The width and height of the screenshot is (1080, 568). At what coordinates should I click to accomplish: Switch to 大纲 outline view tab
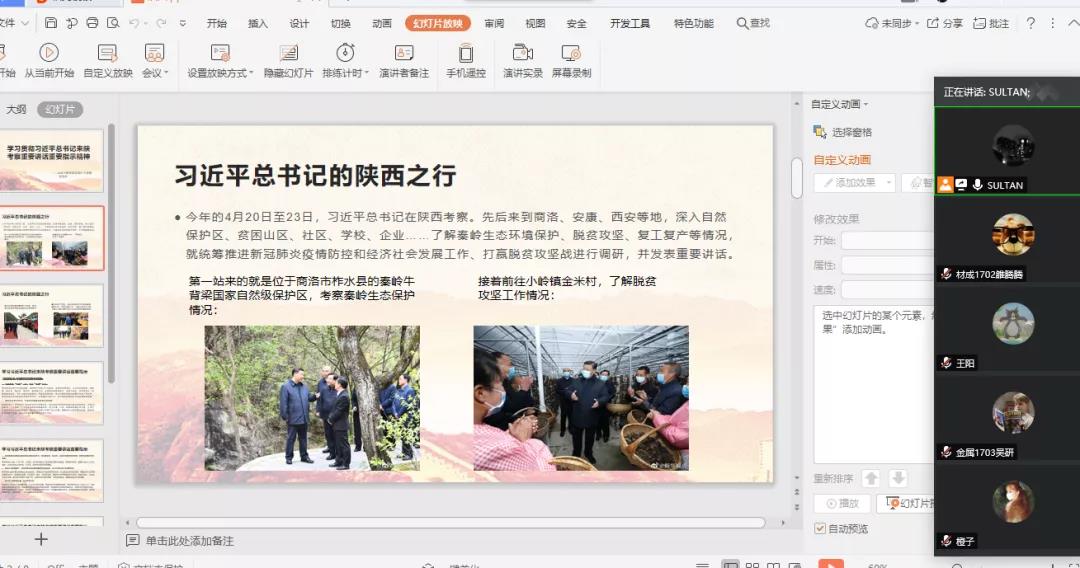coord(16,109)
